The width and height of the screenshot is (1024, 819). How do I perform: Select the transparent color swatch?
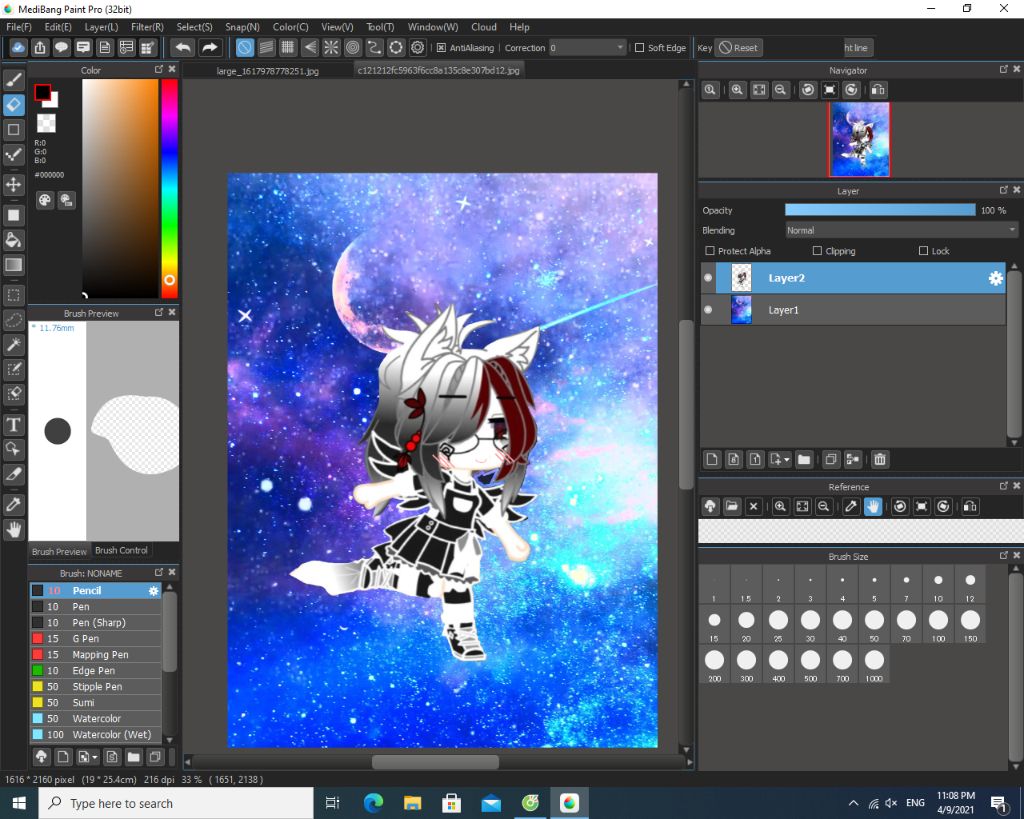(46, 123)
